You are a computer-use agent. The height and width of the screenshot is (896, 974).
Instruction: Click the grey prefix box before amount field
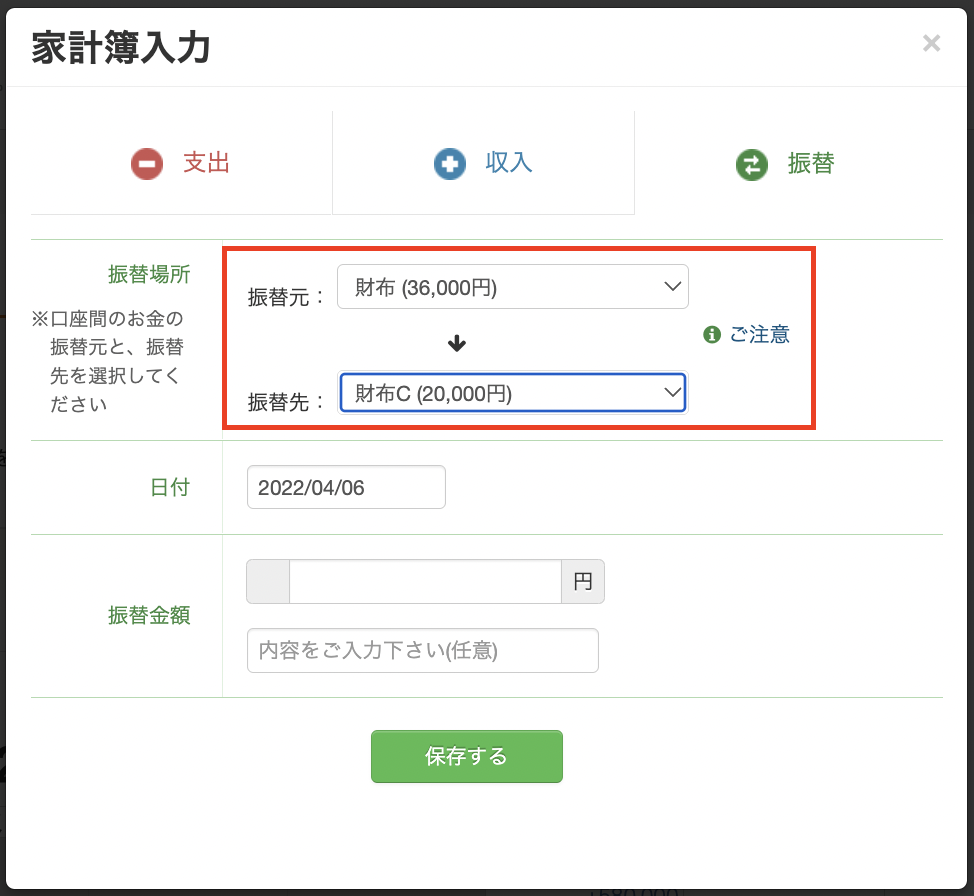(x=268, y=582)
